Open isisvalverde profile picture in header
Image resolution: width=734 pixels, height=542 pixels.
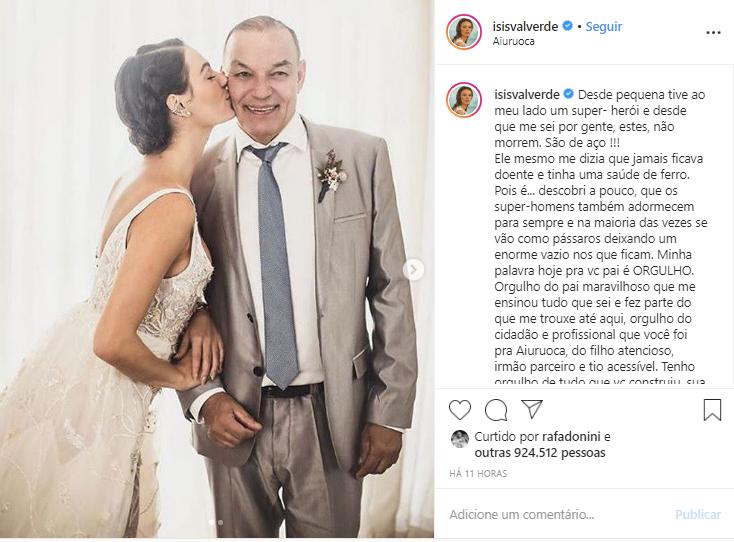pyautogui.click(x=464, y=32)
